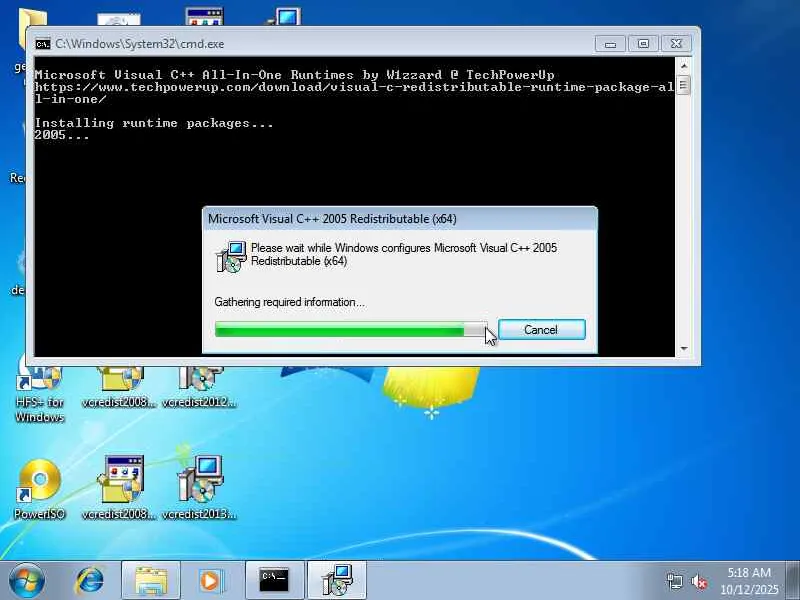
Task: Click the Microsoft Visual C++ 2005 Redistributable dialog title
Action: [x=332, y=219]
